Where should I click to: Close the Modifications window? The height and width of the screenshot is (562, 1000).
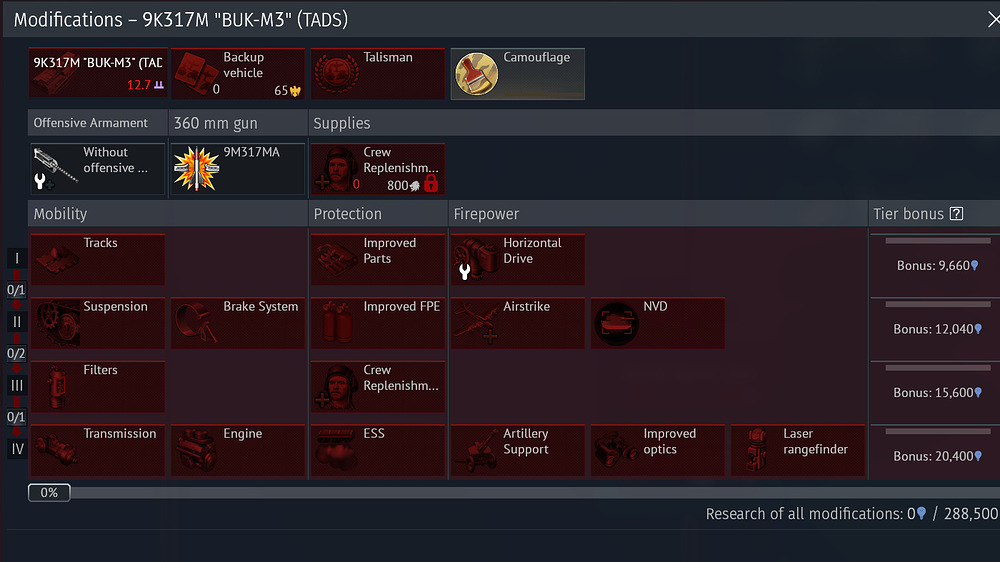[x=994, y=20]
